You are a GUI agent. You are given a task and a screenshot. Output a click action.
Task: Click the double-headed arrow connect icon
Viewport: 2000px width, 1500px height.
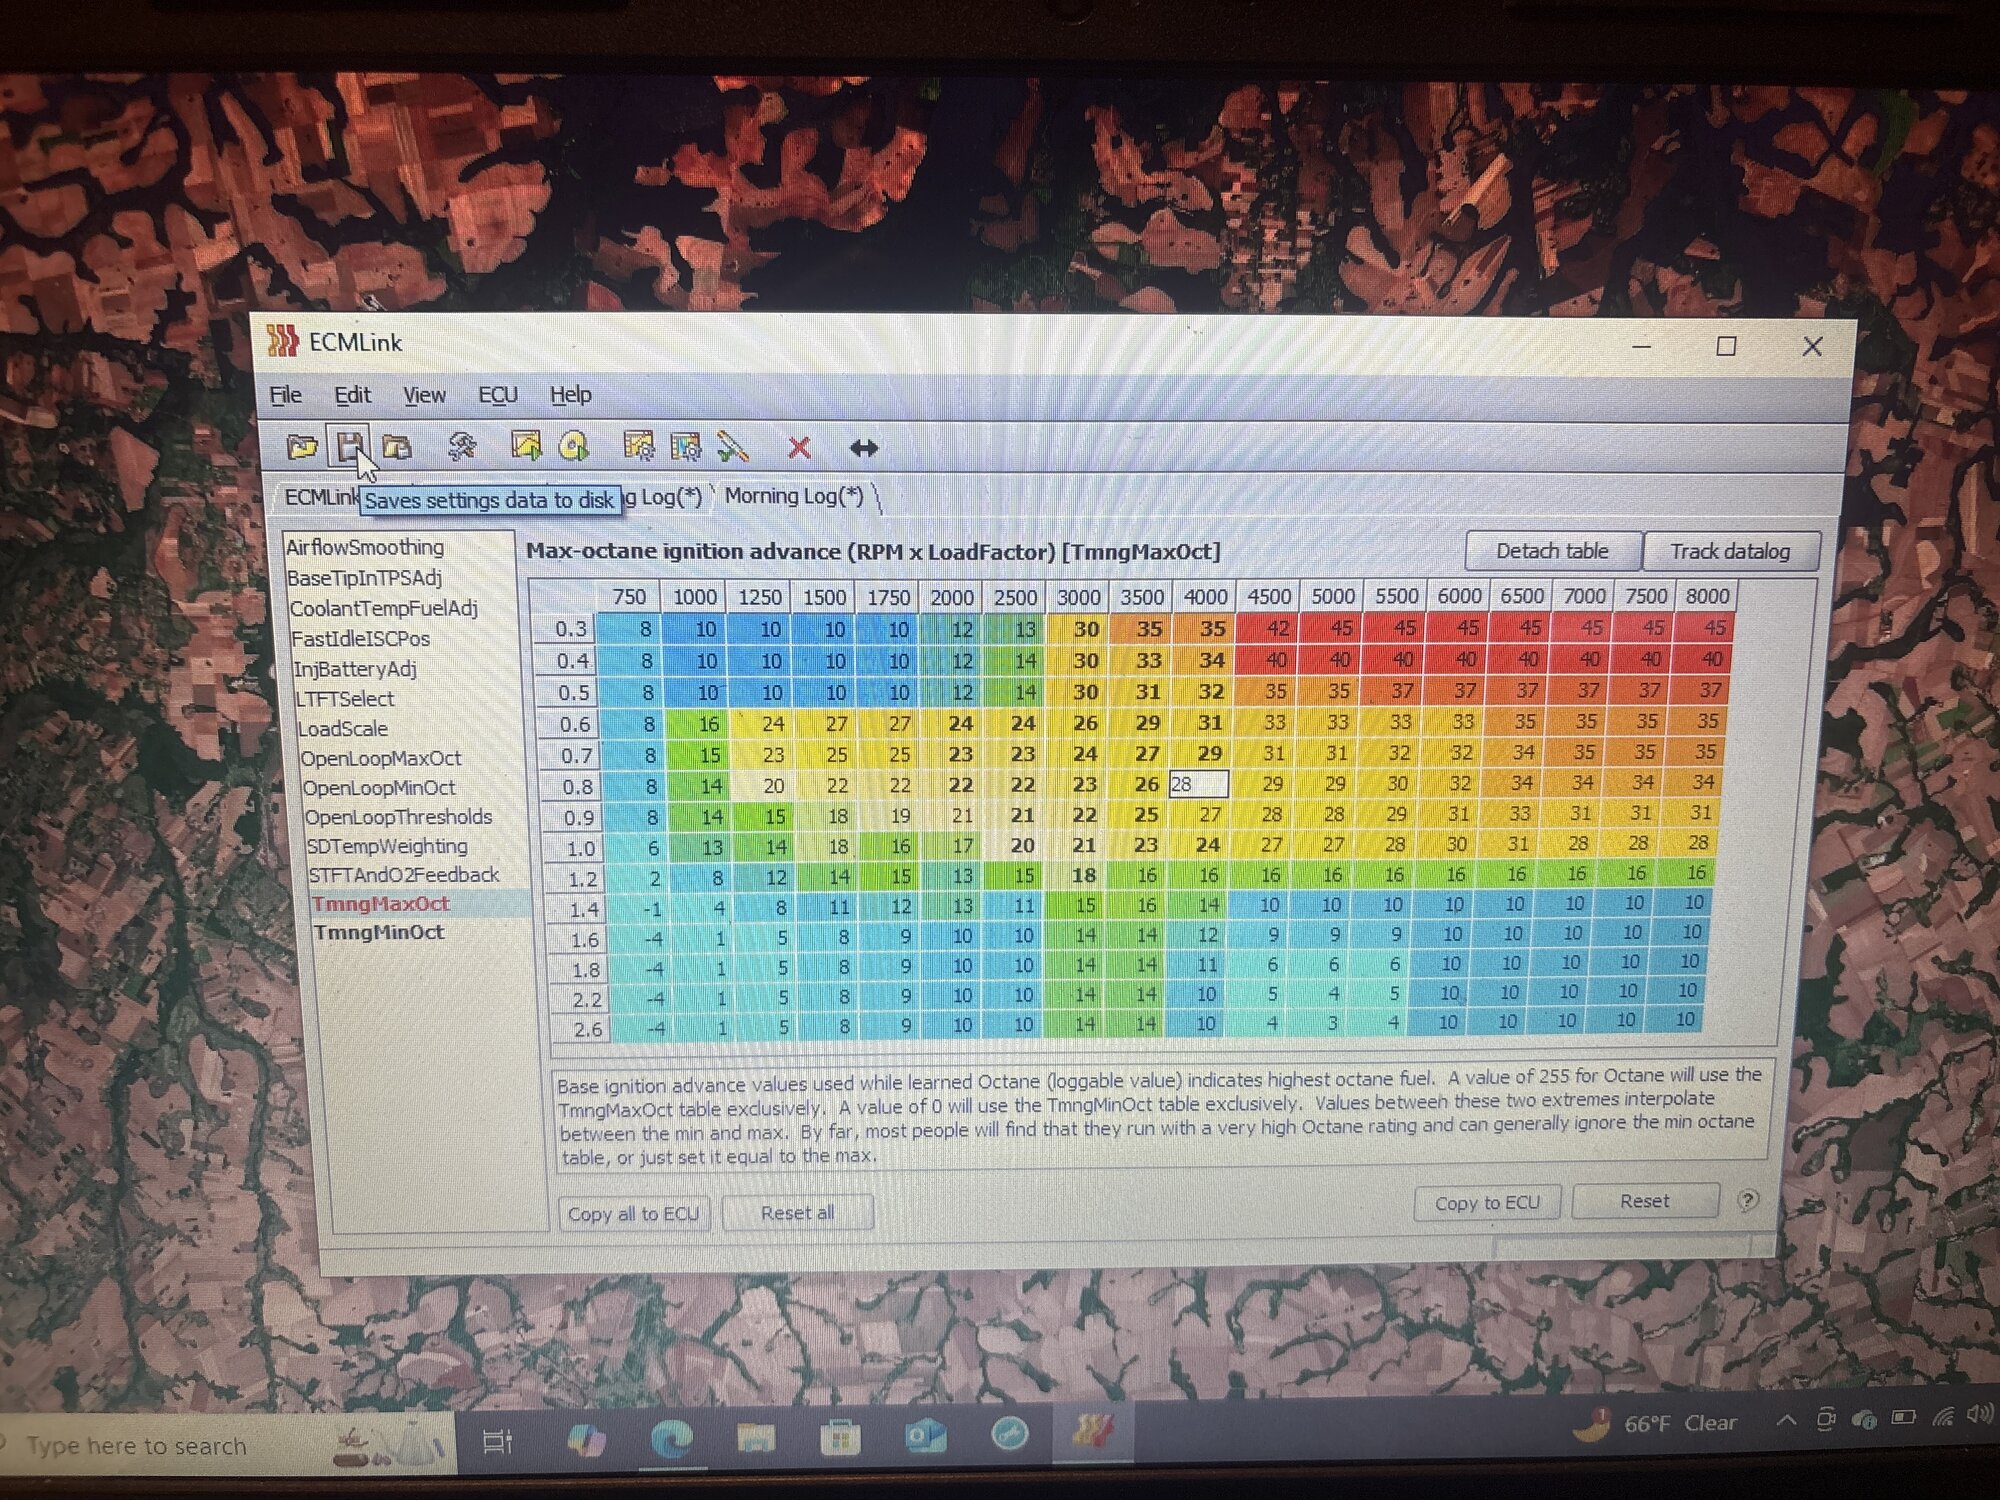[864, 448]
